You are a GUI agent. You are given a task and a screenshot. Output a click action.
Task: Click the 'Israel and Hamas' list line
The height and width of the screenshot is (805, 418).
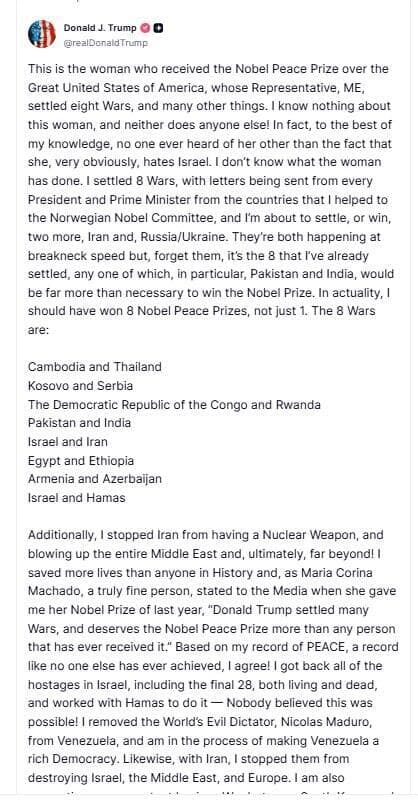pos(77,497)
